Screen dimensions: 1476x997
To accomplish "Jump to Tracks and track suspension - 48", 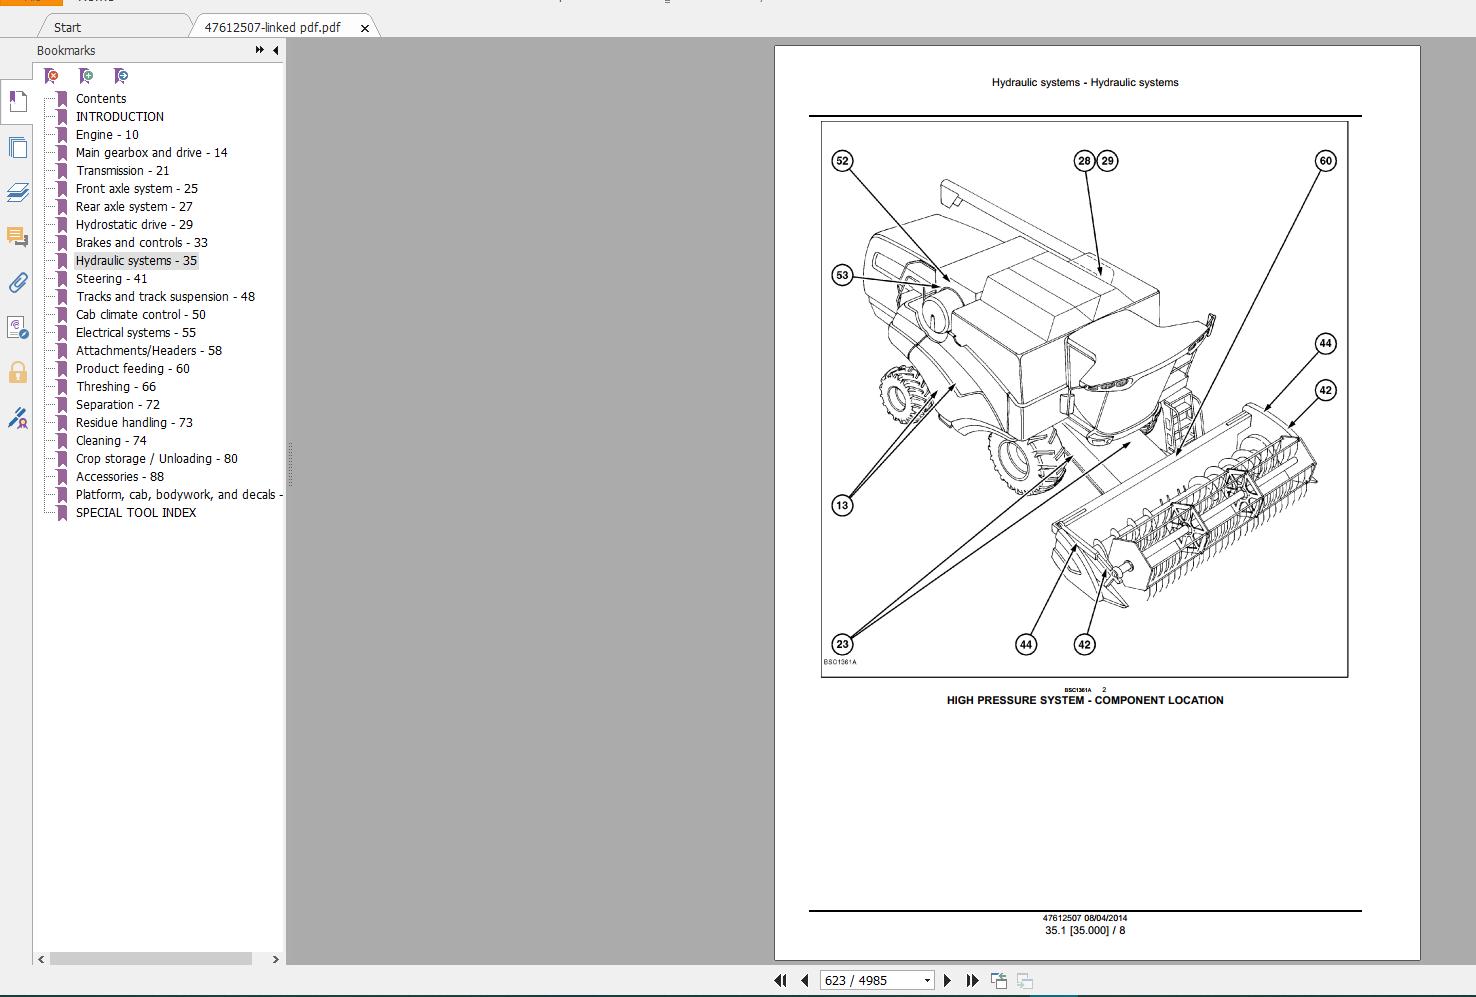I will click(x=165, y=296).
